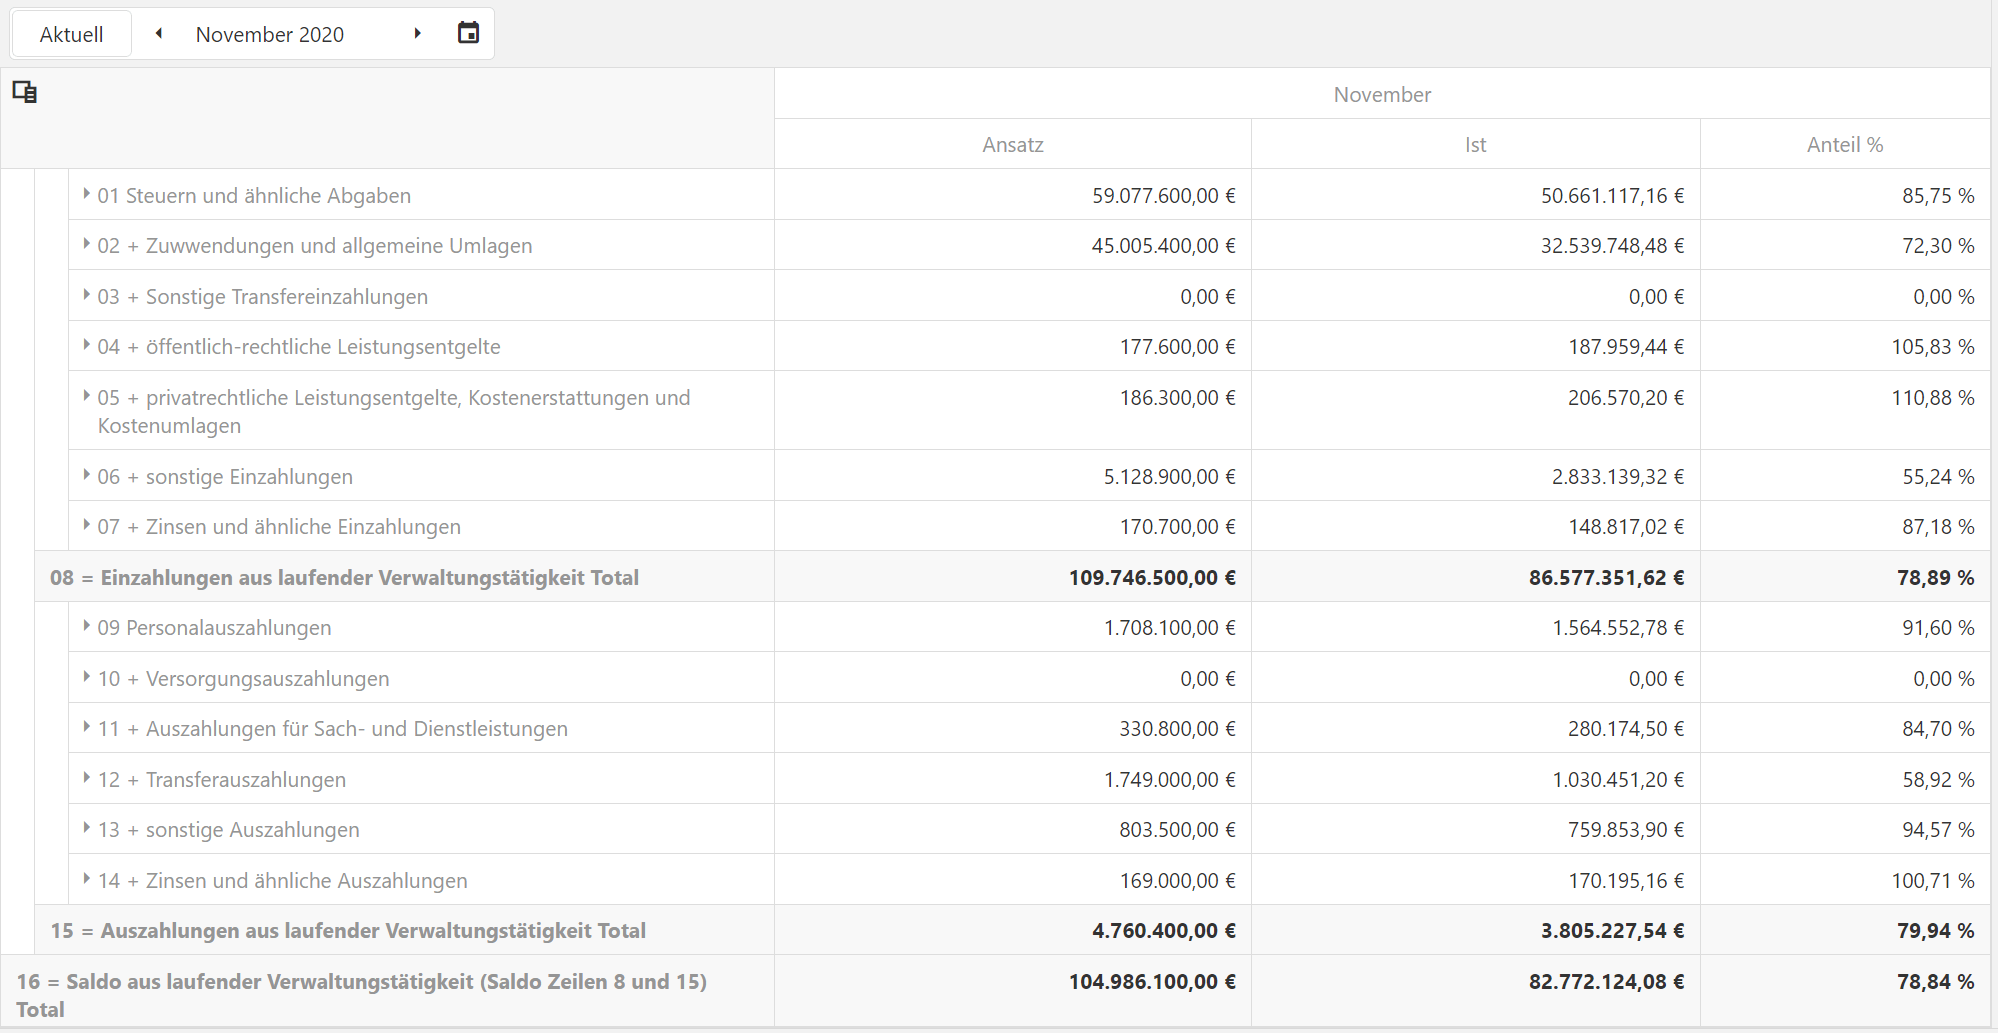Click the 09 Personalauszahlungen label
1998x1033 pixels.
(214, 627)
